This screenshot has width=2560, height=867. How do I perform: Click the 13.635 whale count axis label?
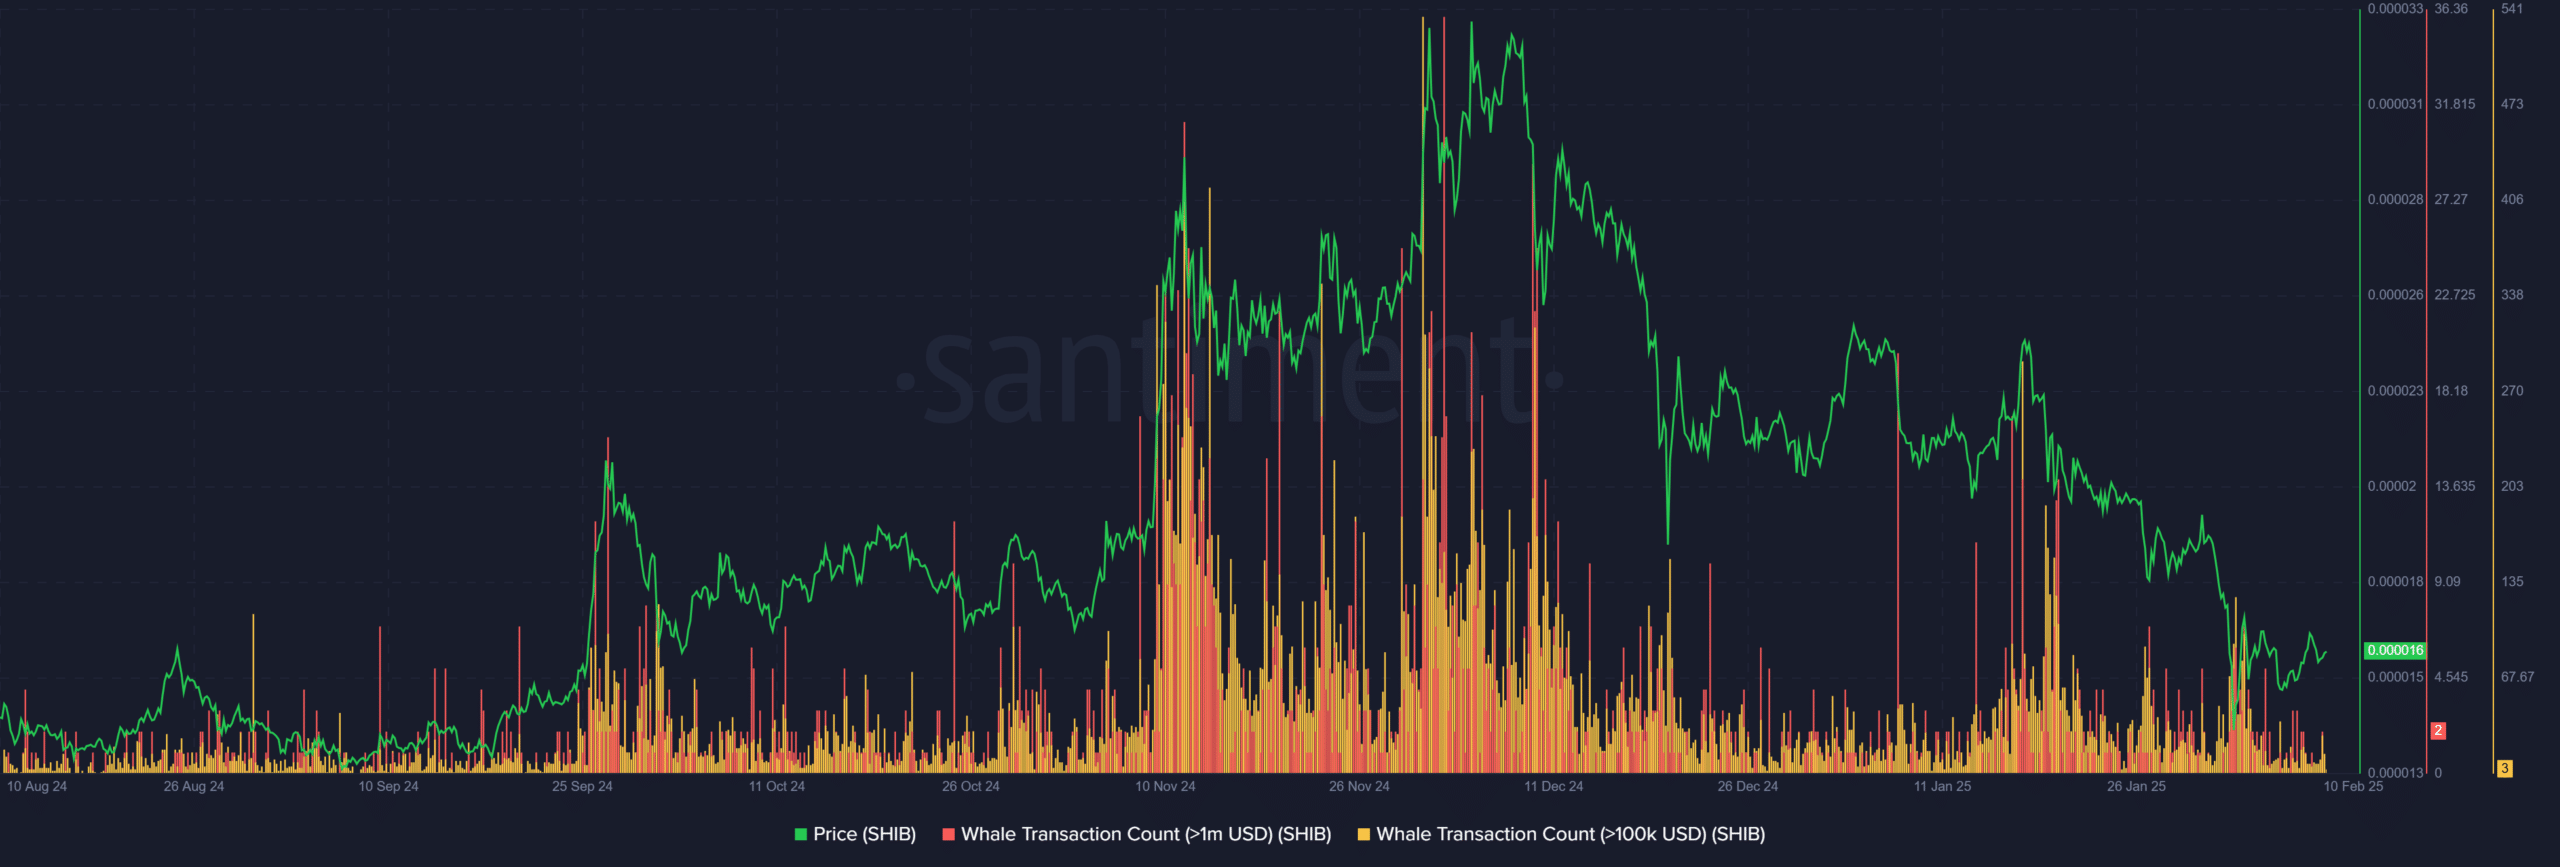2455,486
